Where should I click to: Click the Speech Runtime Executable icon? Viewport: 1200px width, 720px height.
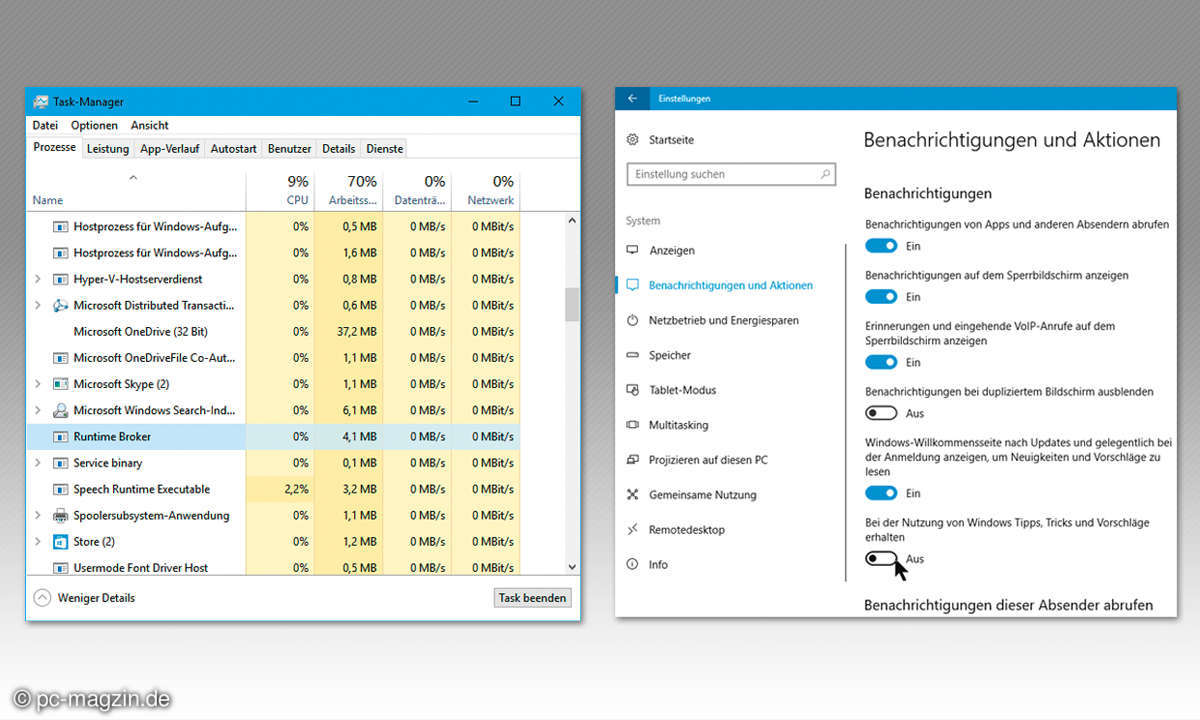(60, 489)
